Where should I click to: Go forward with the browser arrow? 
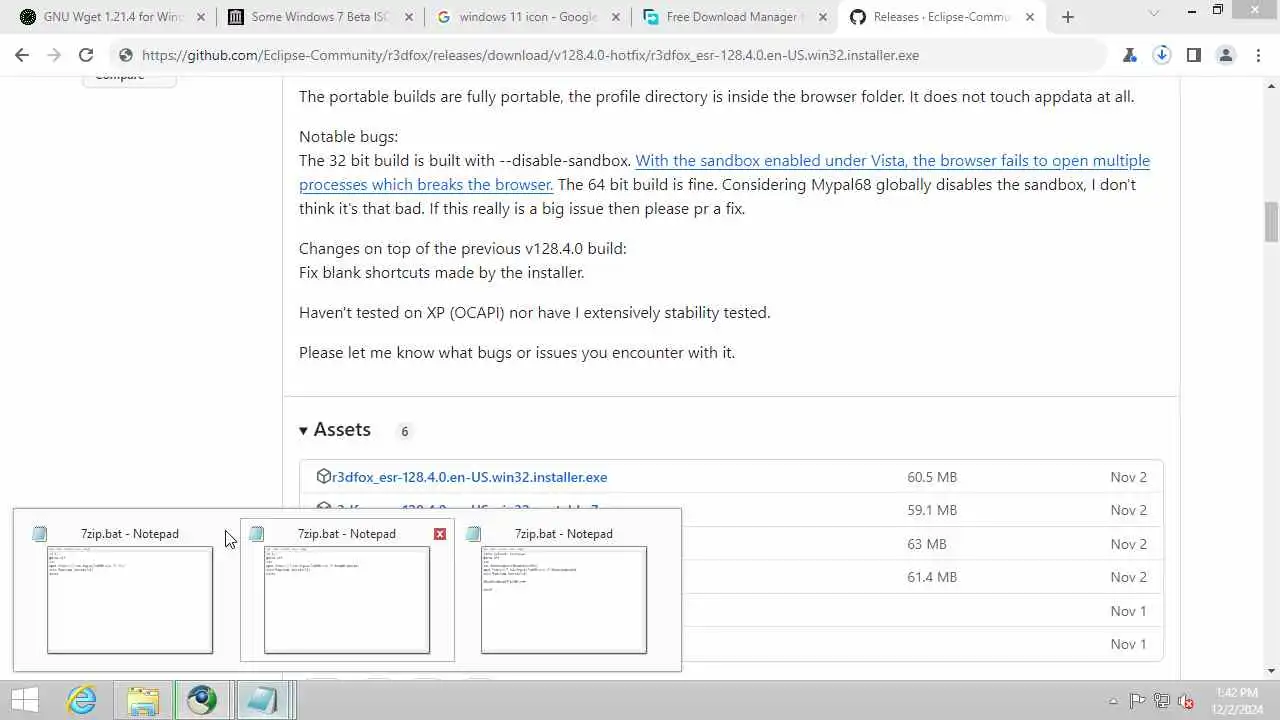pos(54,55)
